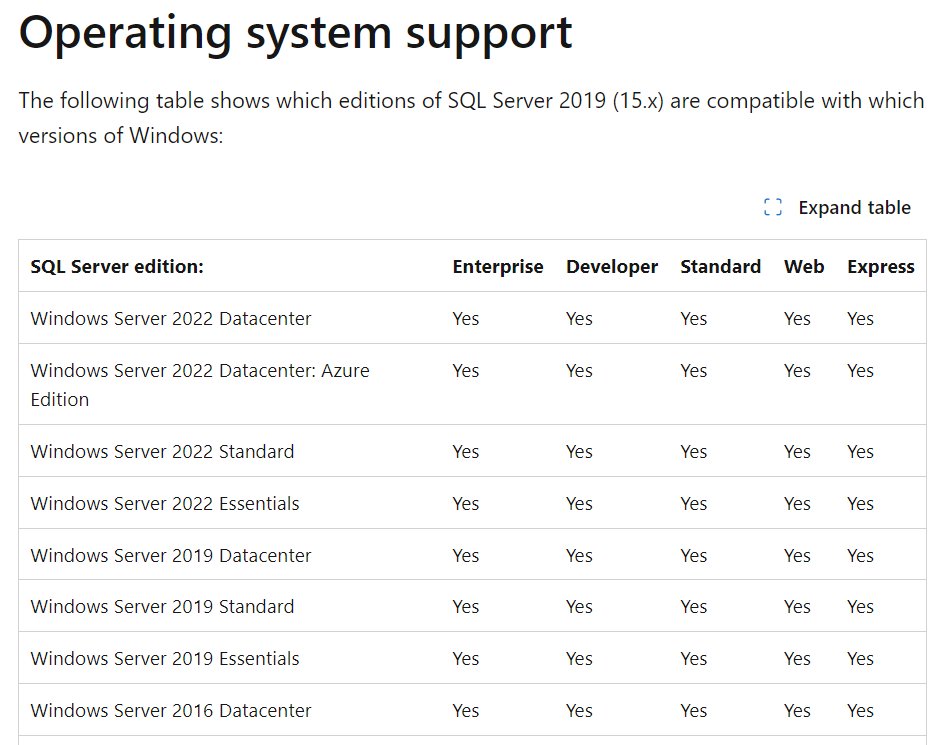Viewport: 946px width, 745px height.
Task: Click the expand table bracket icon
Action: [x=773, y=208]
